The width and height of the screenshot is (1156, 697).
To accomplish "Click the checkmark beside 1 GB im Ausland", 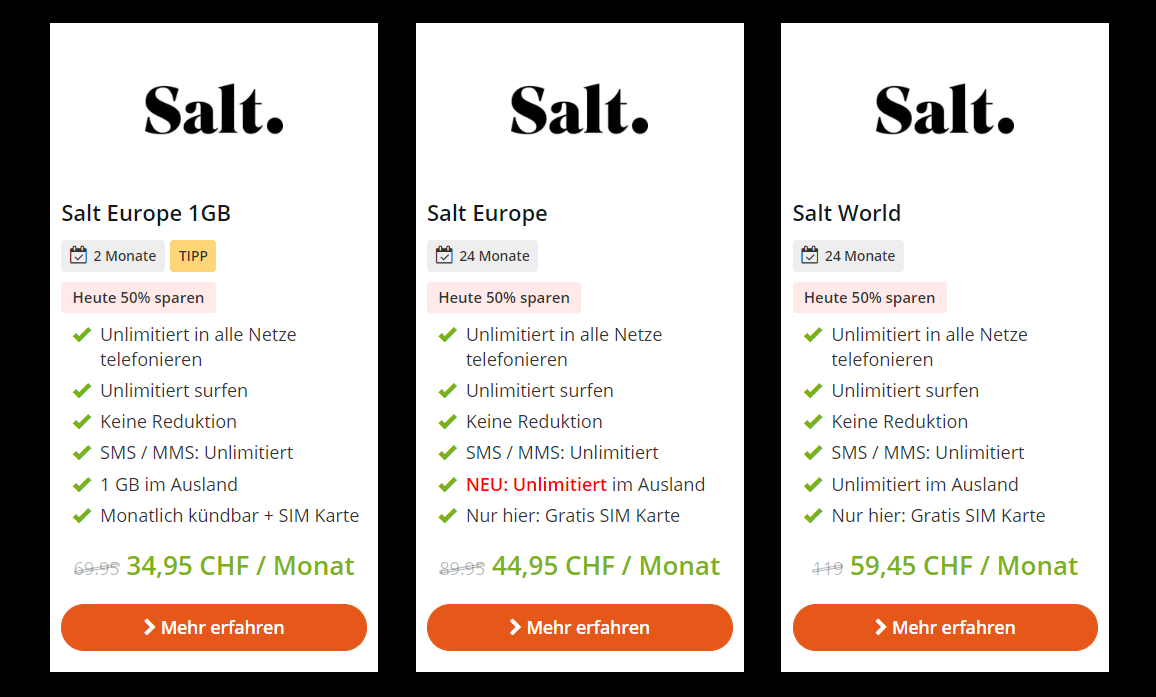I will click(82, 485).
